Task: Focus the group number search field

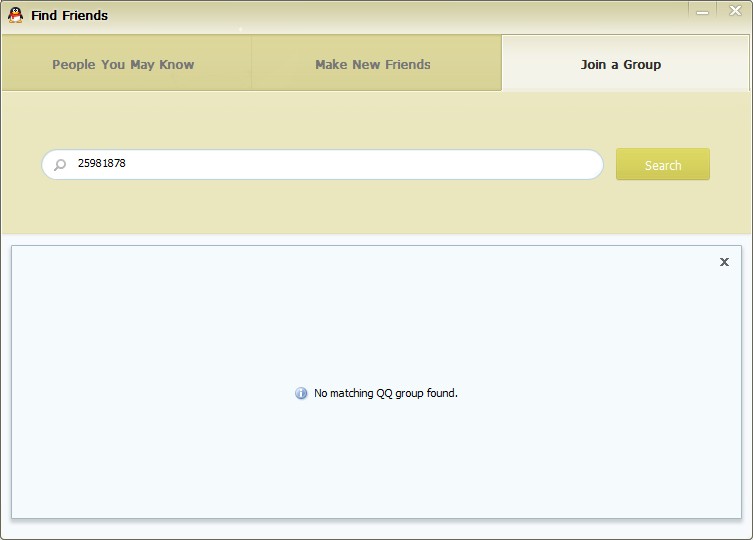Action: [322, 164]
